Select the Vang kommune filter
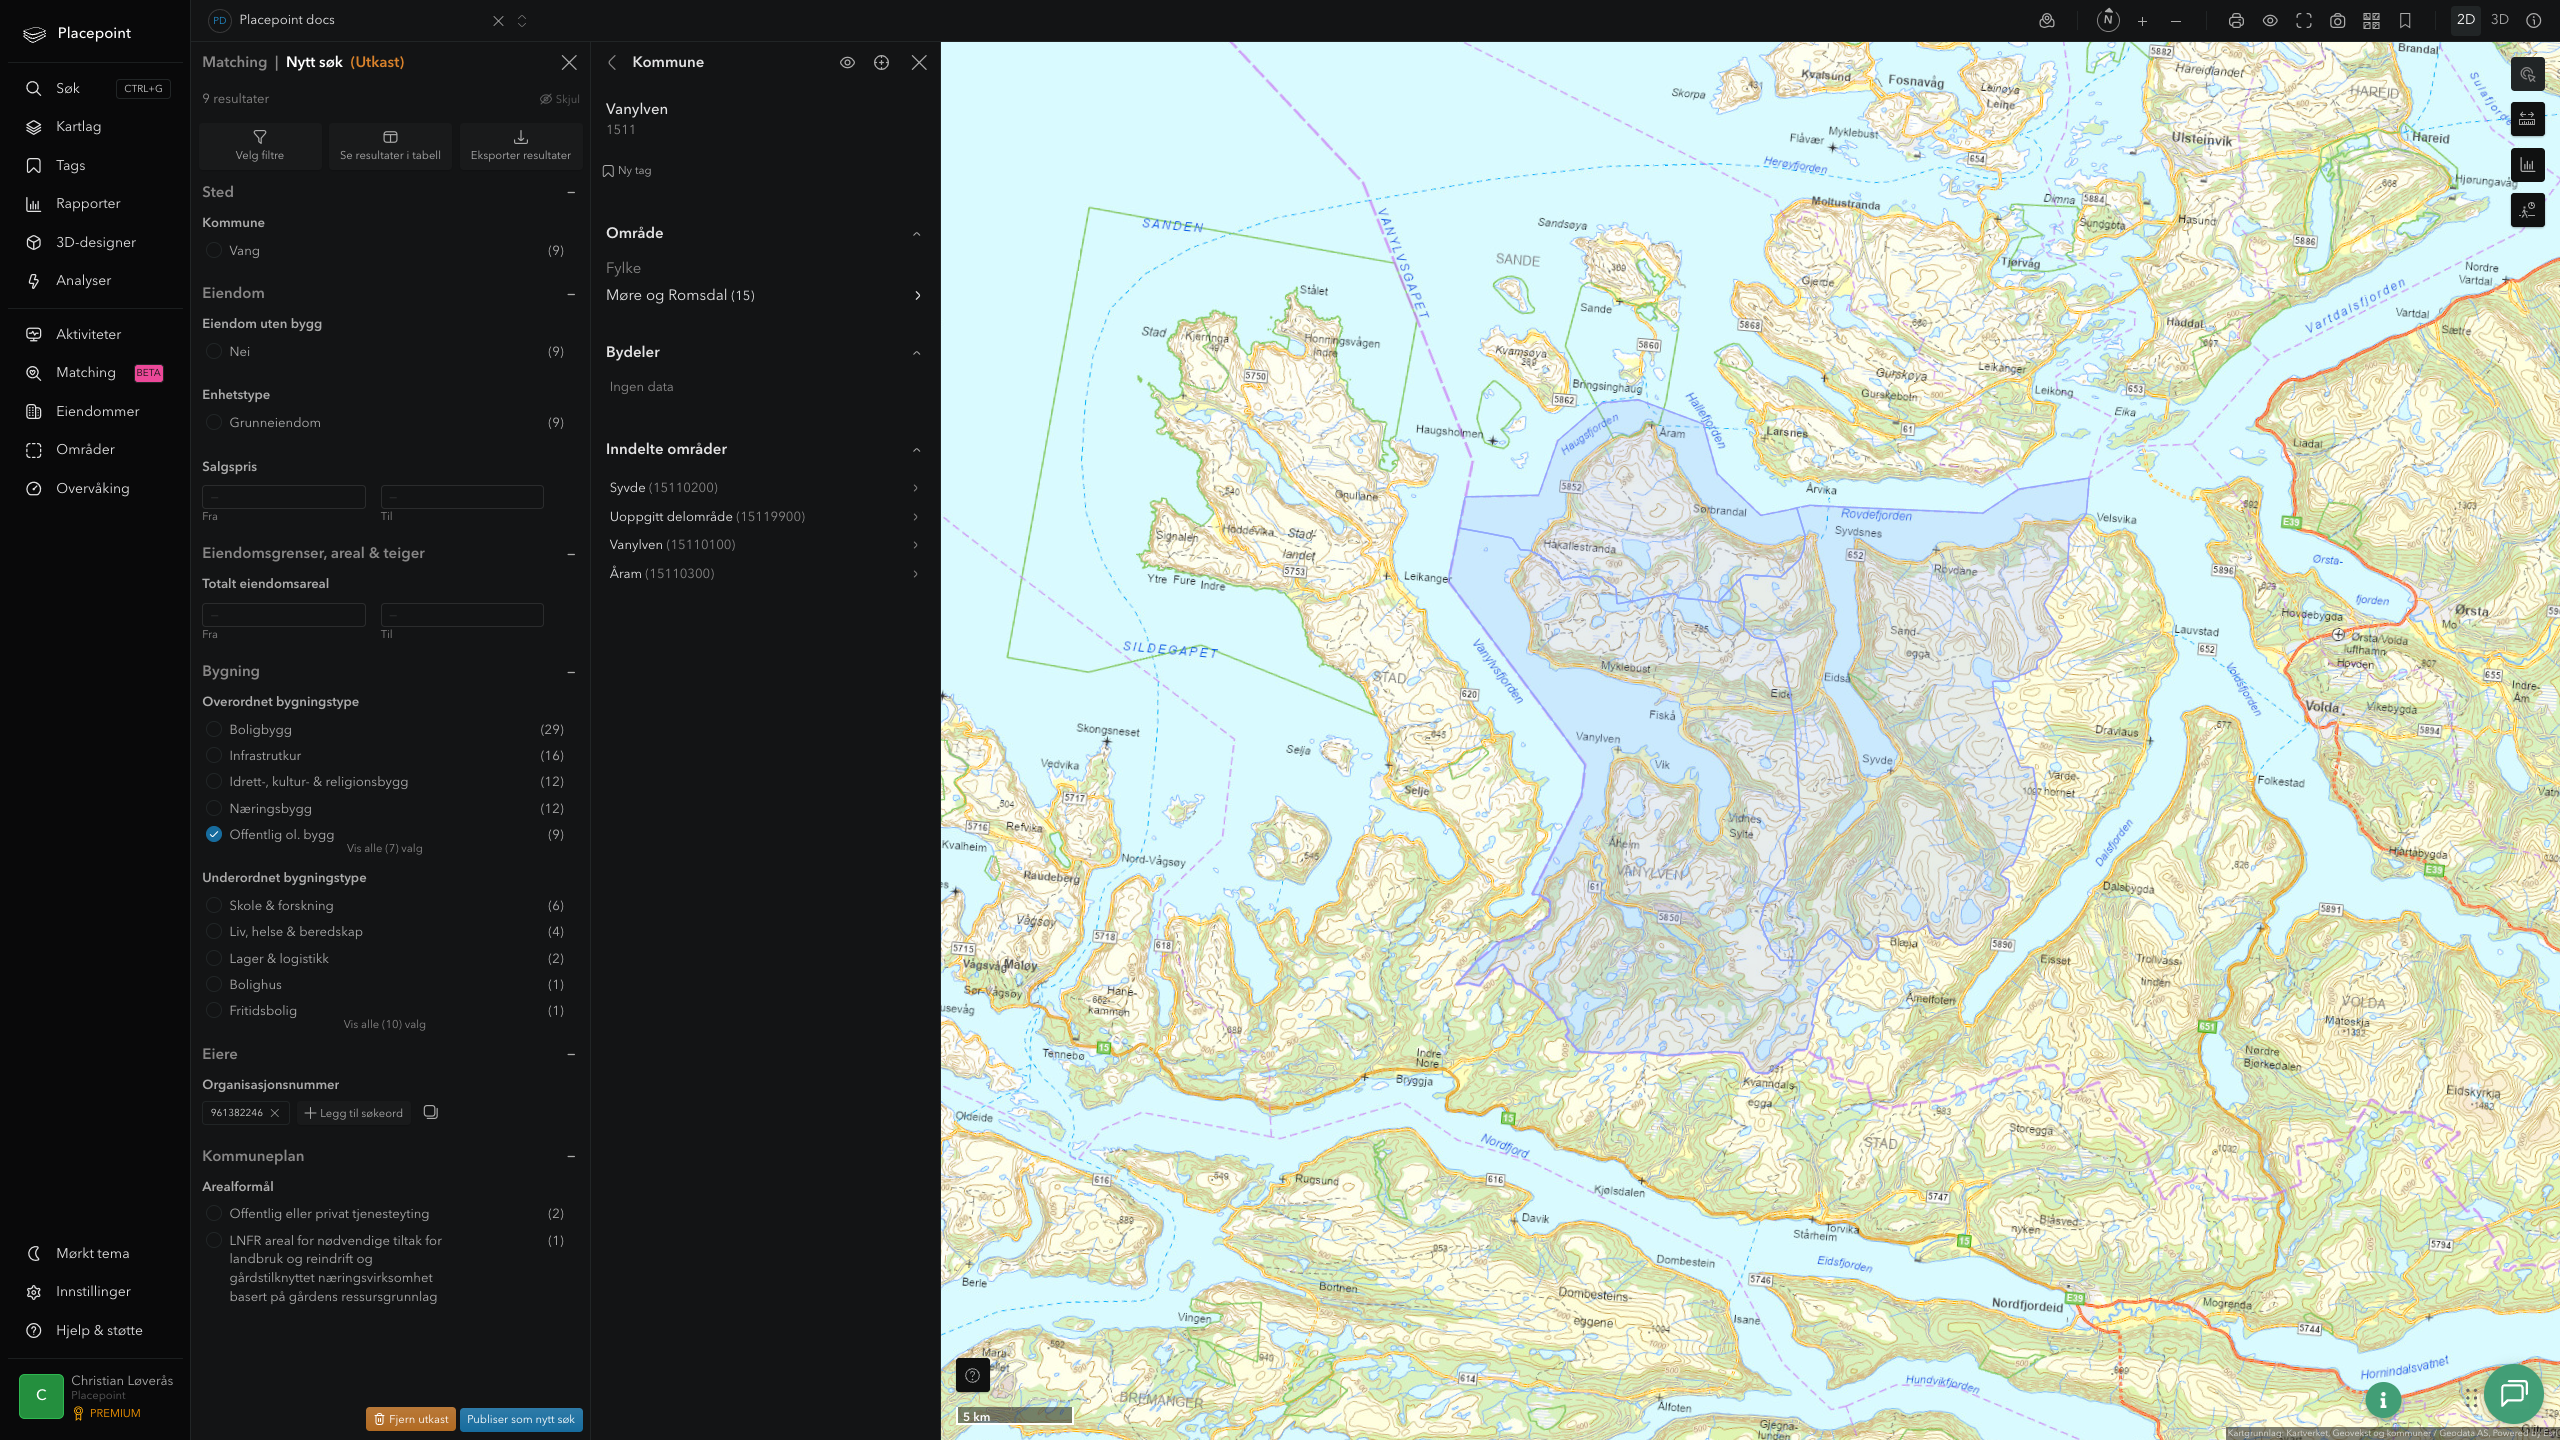The height and width of the screenshot is (1440, 2560). point(213,250)
